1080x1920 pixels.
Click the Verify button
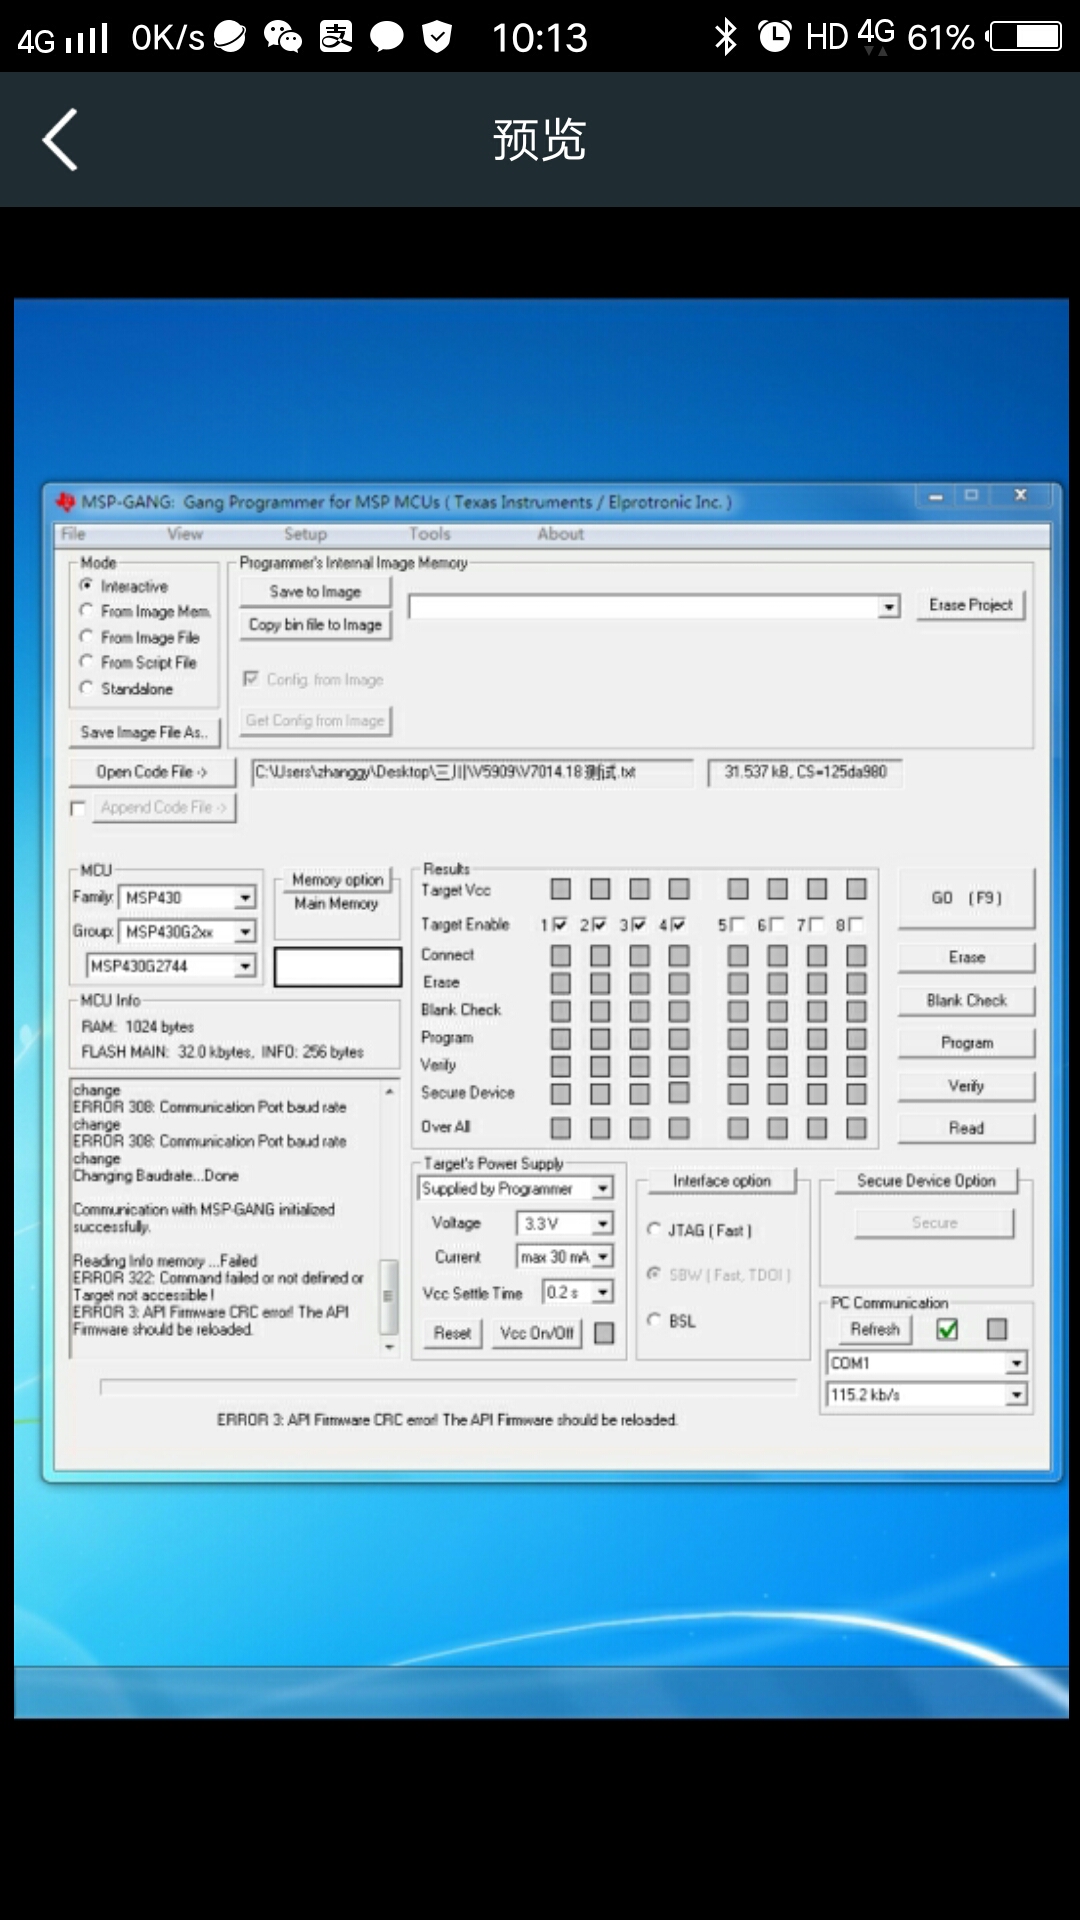tap(966, 1086)
